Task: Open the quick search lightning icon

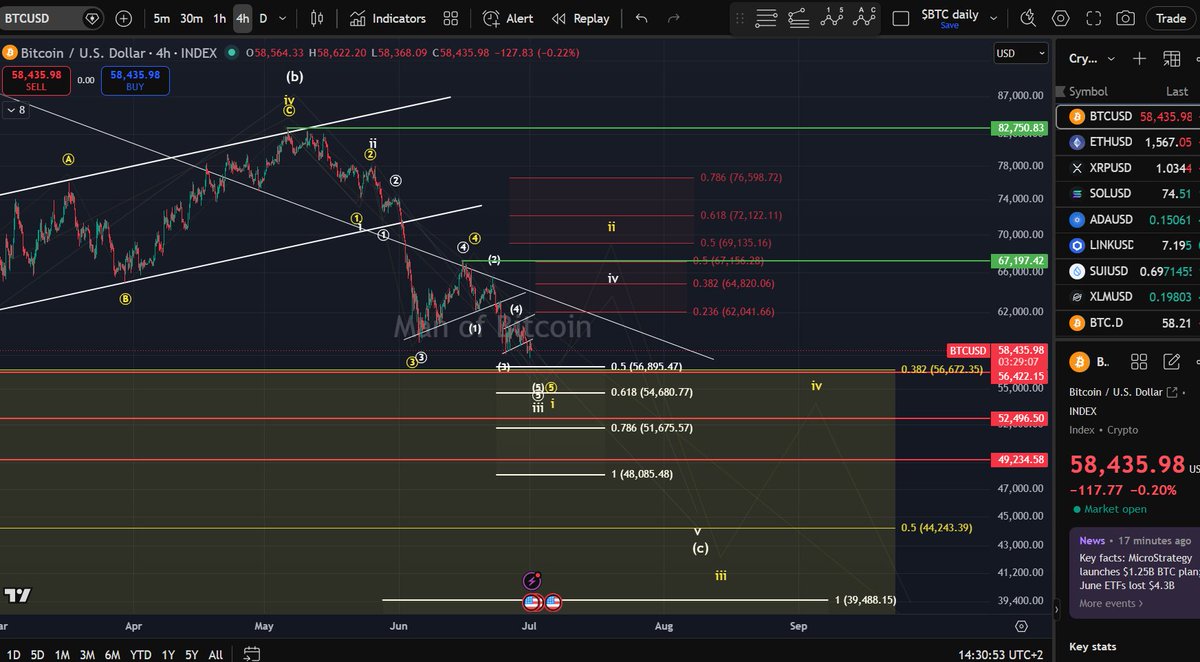Action: point(1029,18)
